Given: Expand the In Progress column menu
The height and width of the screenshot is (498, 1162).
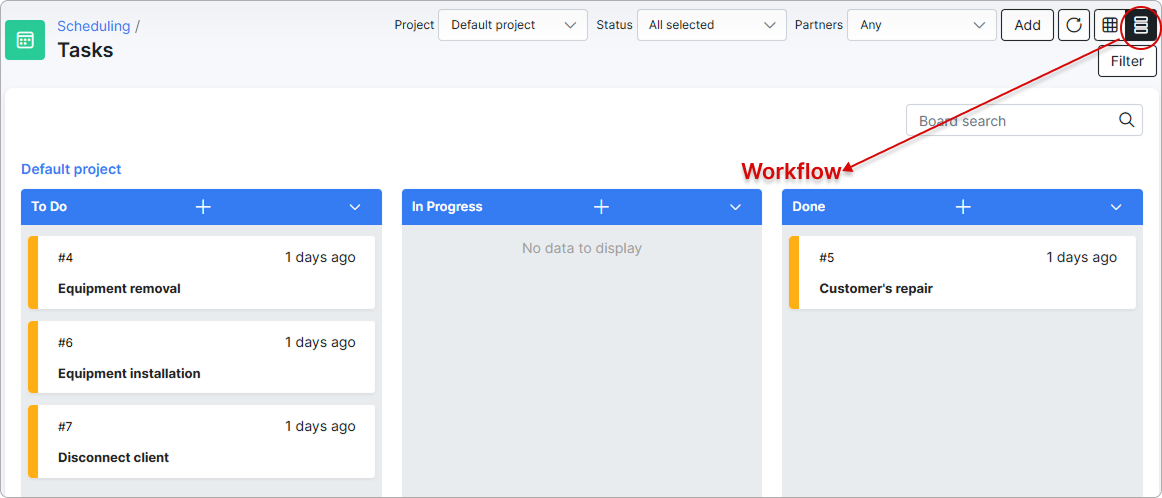Looking at the screenshot, I should (x=735, y=207).
